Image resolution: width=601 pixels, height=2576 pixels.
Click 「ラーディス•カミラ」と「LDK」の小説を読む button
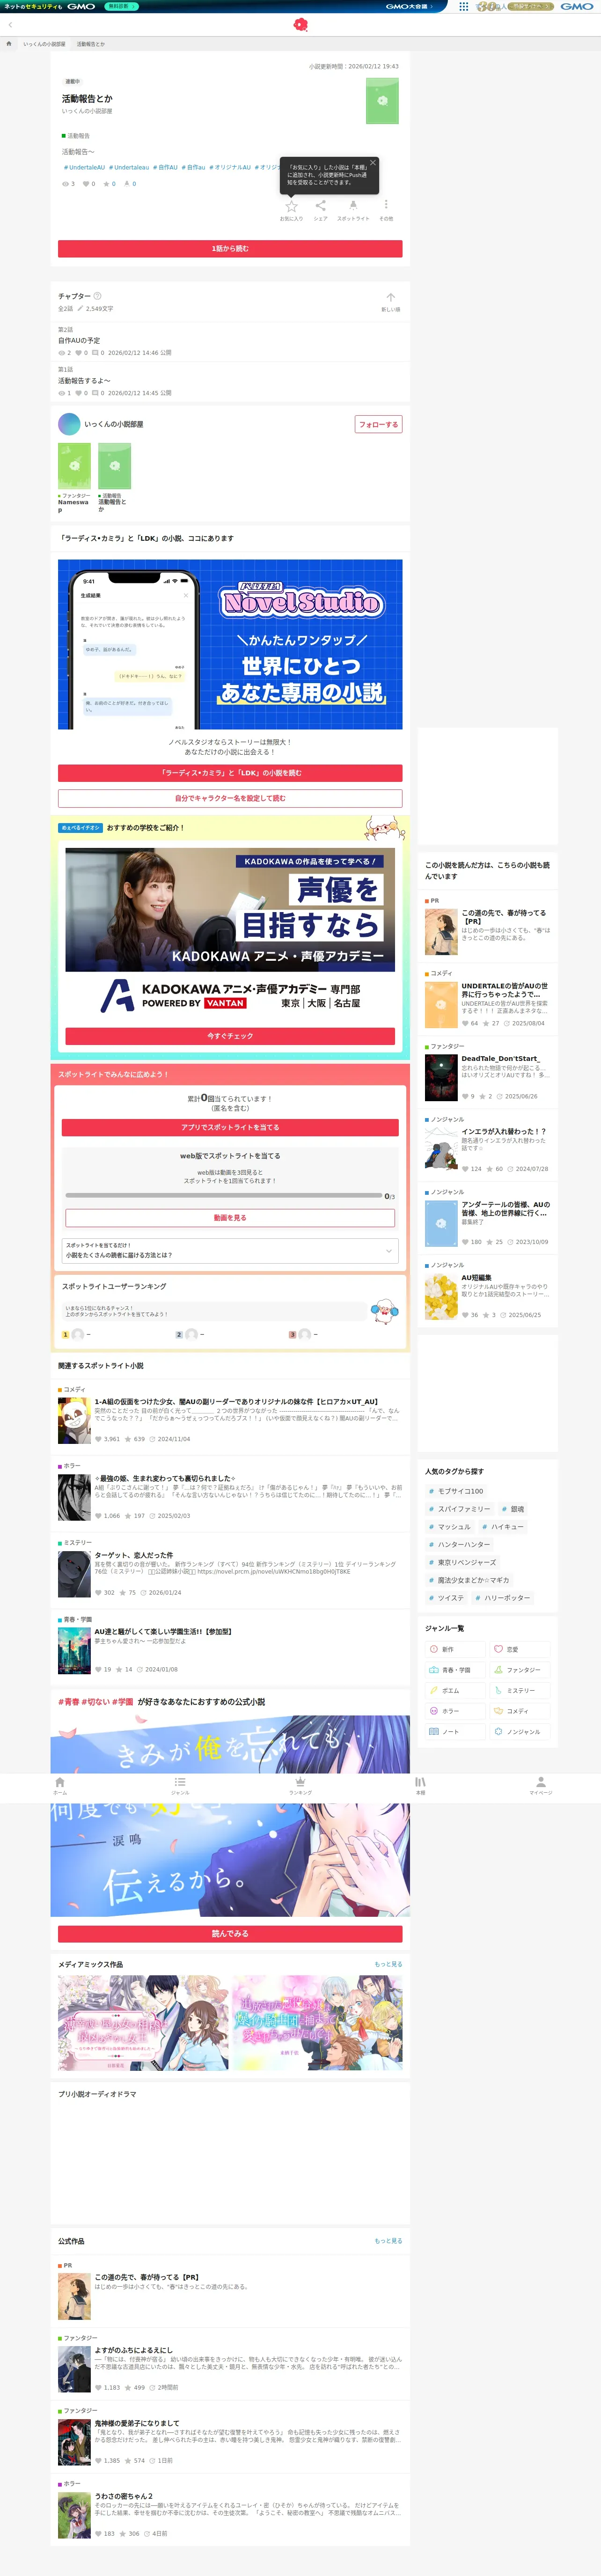[x=230, y=773]
